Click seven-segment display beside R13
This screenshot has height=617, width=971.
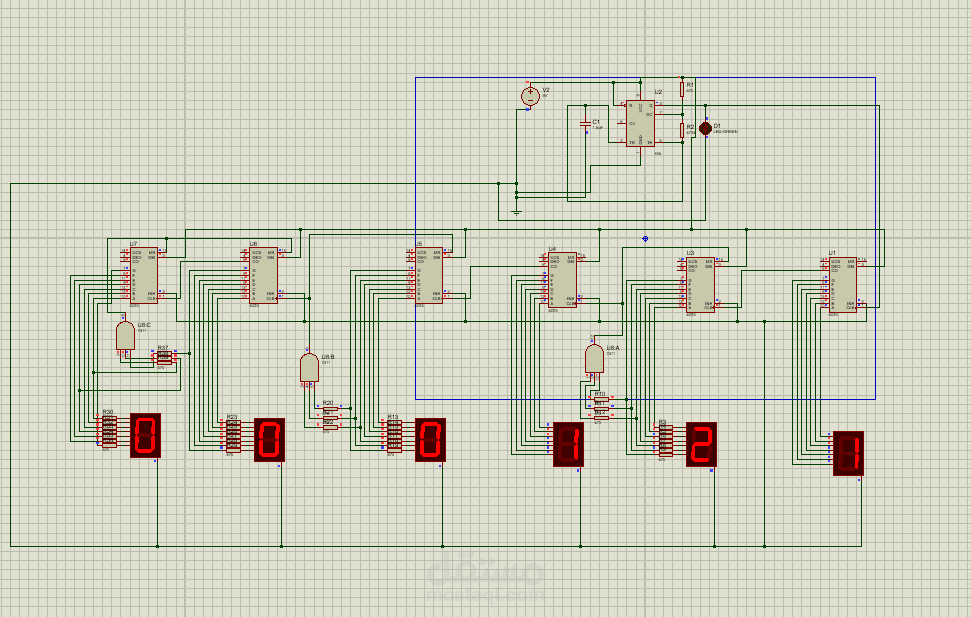[x=430, y=440]
